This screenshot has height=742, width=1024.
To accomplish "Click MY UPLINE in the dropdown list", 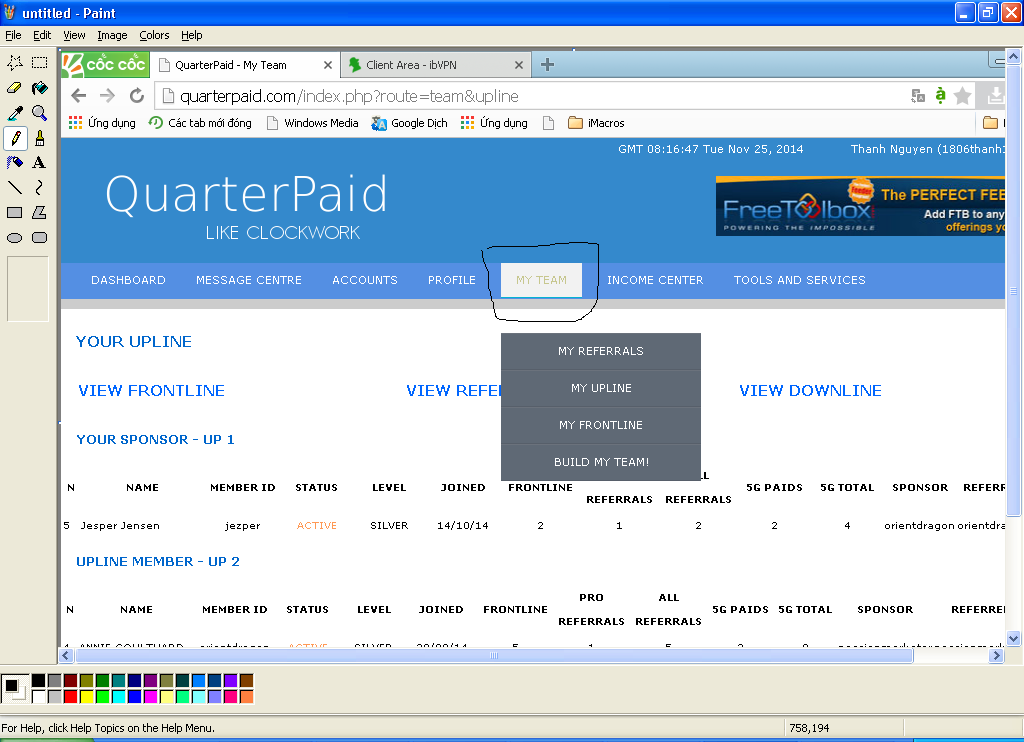I will coord(601,389).
